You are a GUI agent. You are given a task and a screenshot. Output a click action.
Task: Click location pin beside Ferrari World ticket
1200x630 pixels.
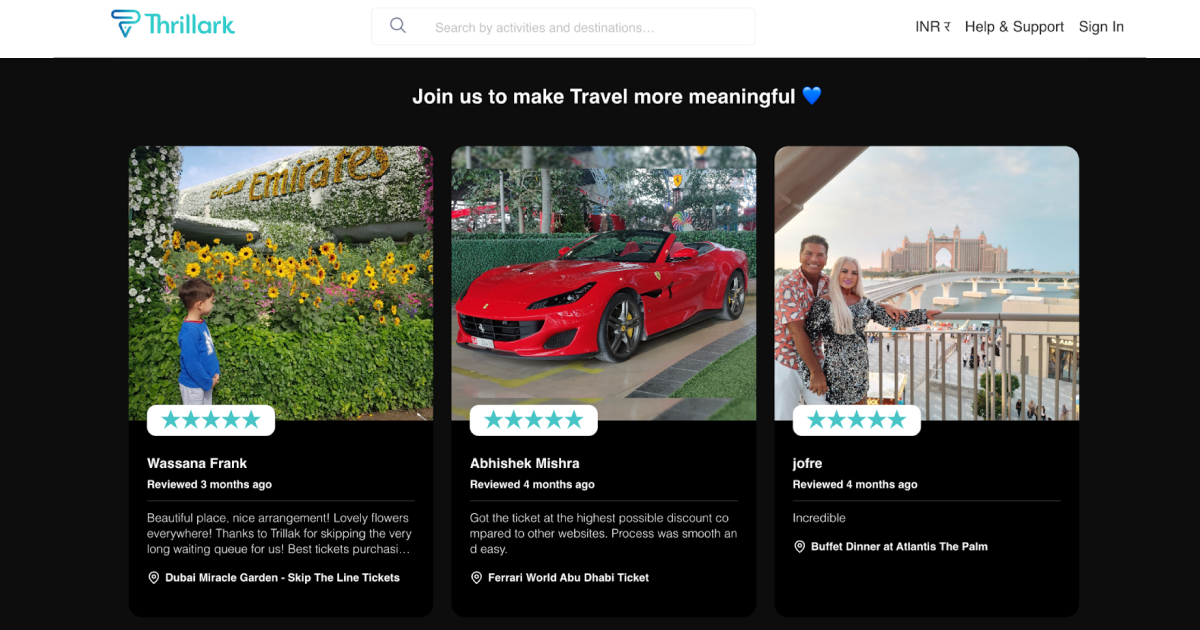[477, 578]
